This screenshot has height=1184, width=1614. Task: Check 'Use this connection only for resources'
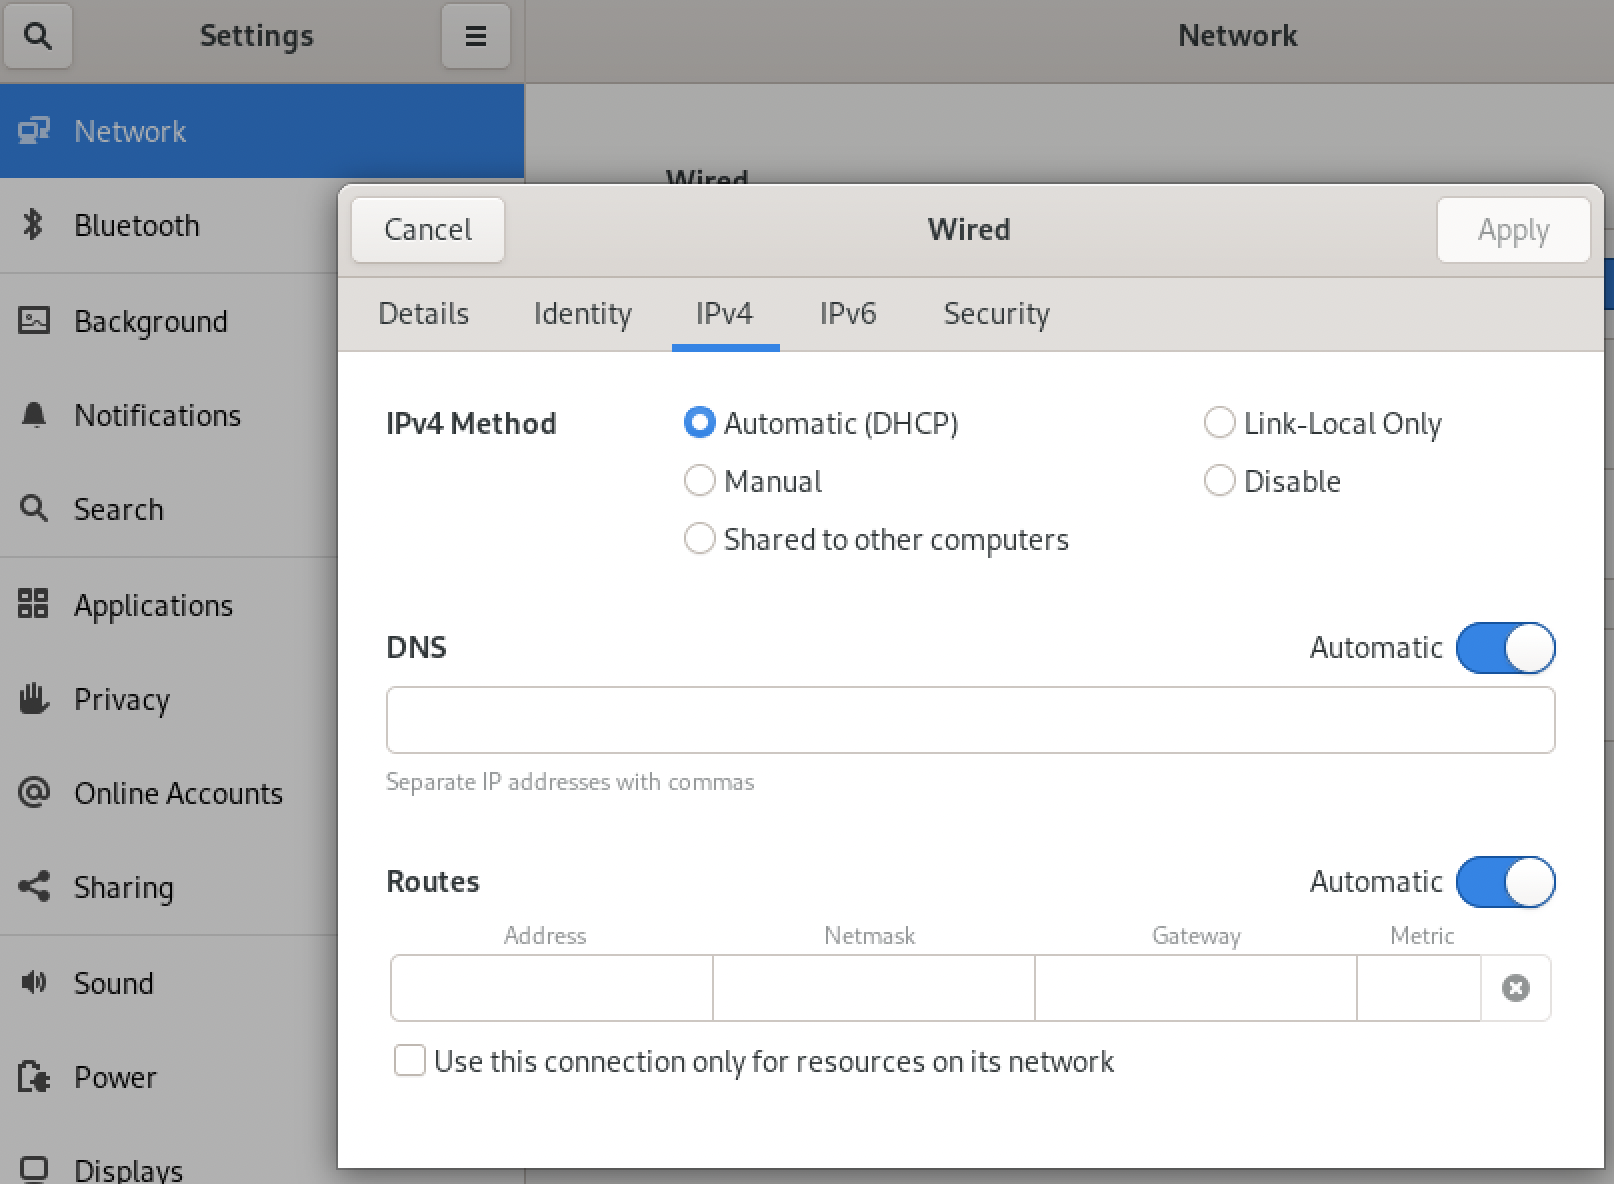410,1060
